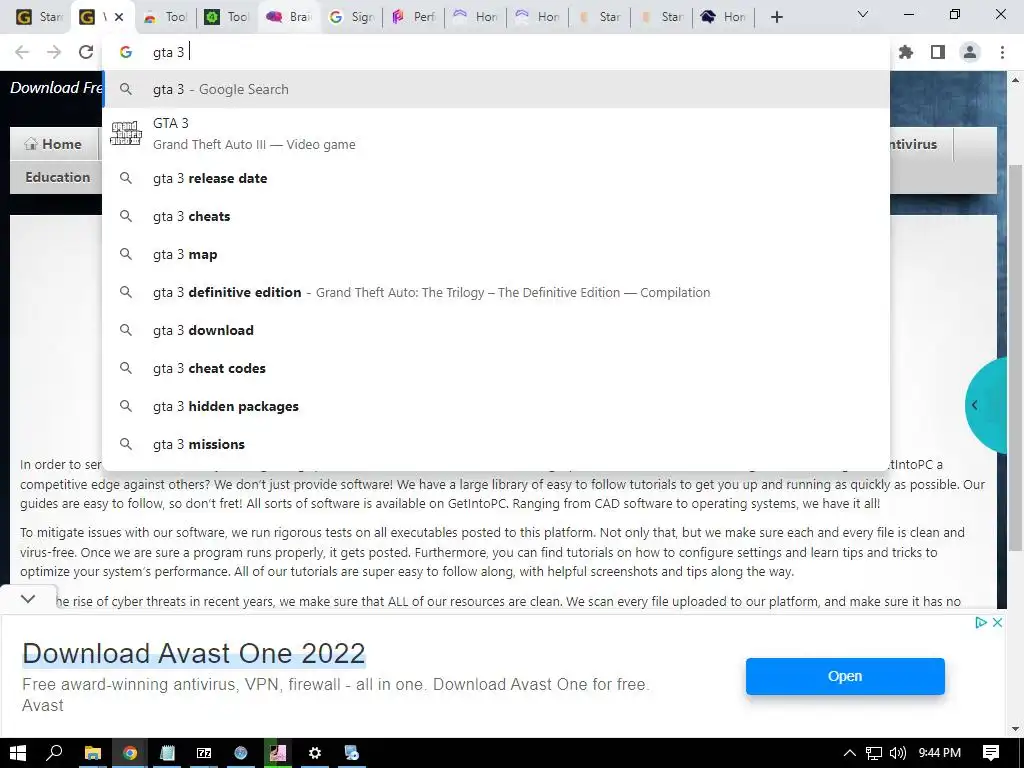Open a new browser tab
Viewport: 1024px width, 768px height.
pyautogui.click(x=776, y=17)
